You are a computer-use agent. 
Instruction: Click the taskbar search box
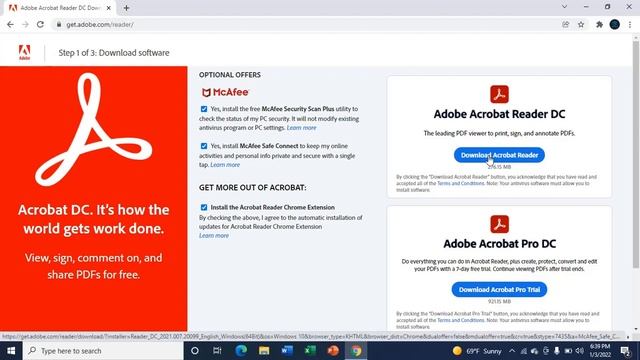[x=103, y=351]
